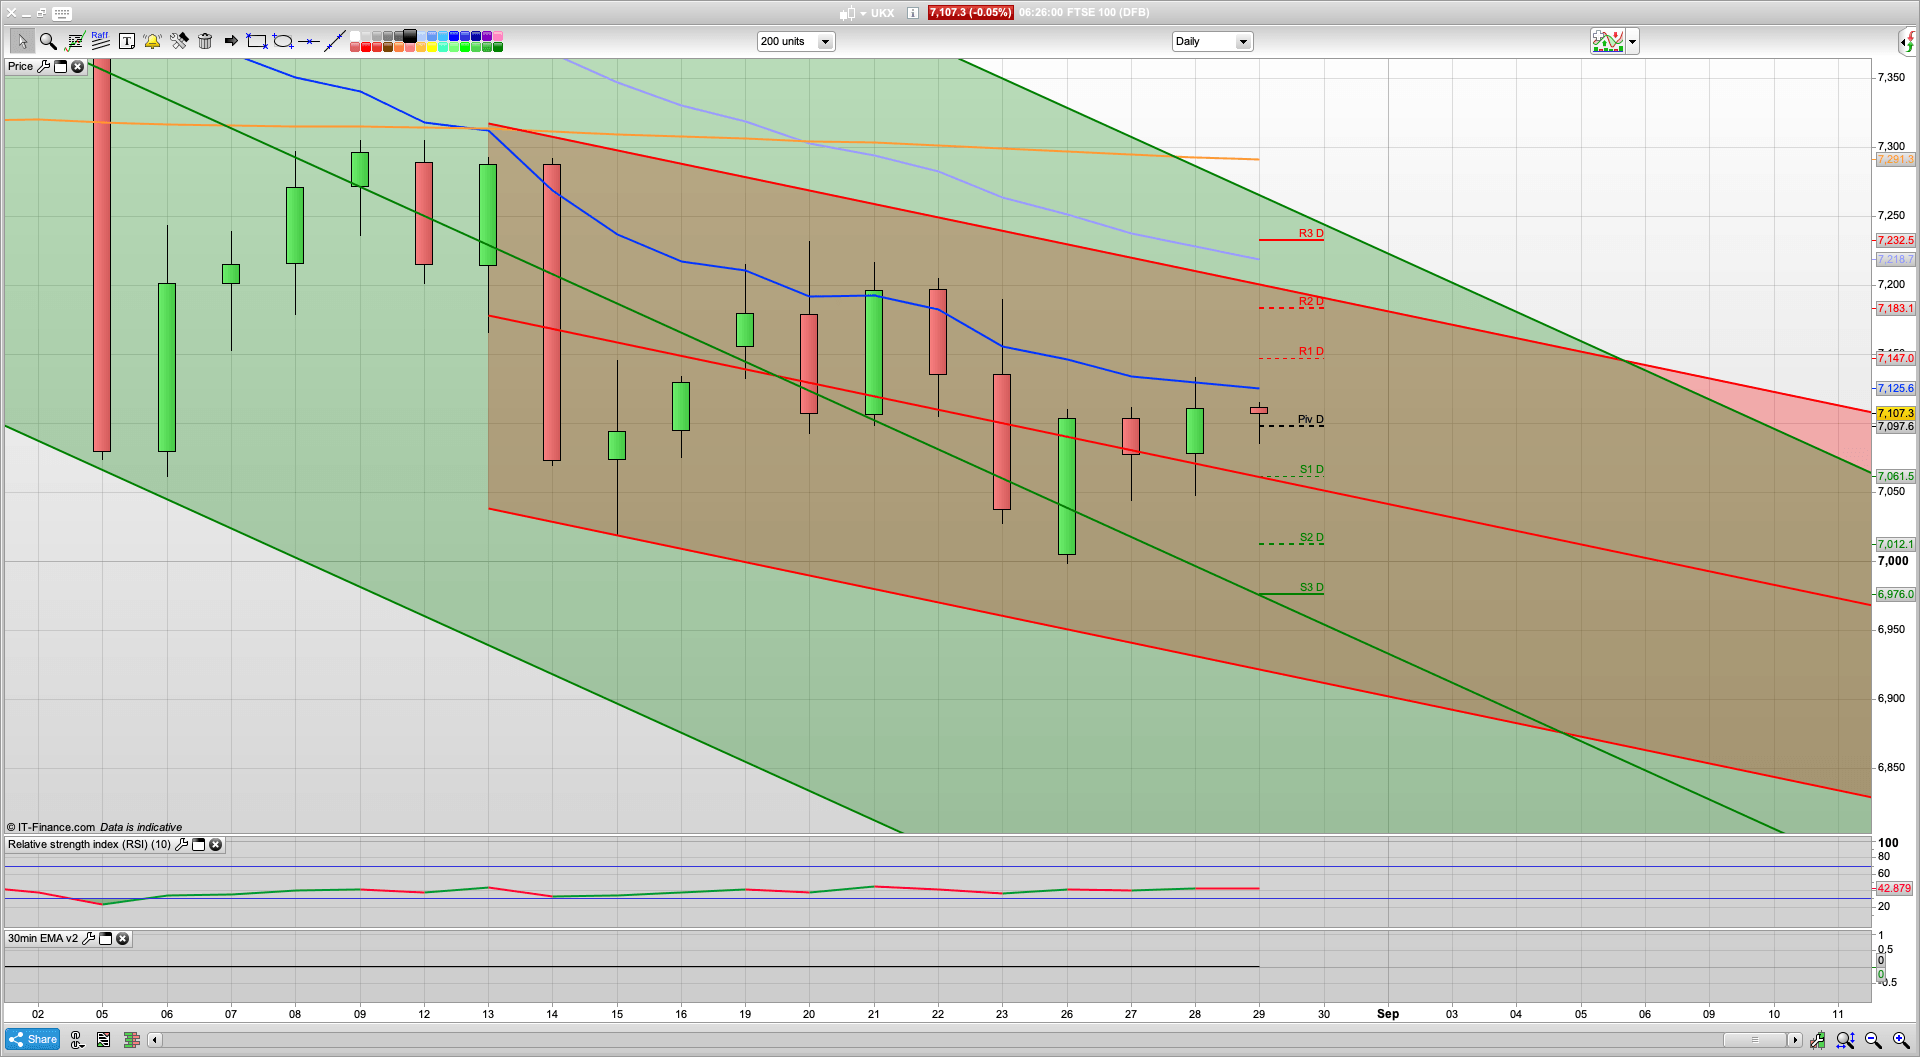
Task: Activate the magnifier zoom tool
Action: [x=48, y=41]
